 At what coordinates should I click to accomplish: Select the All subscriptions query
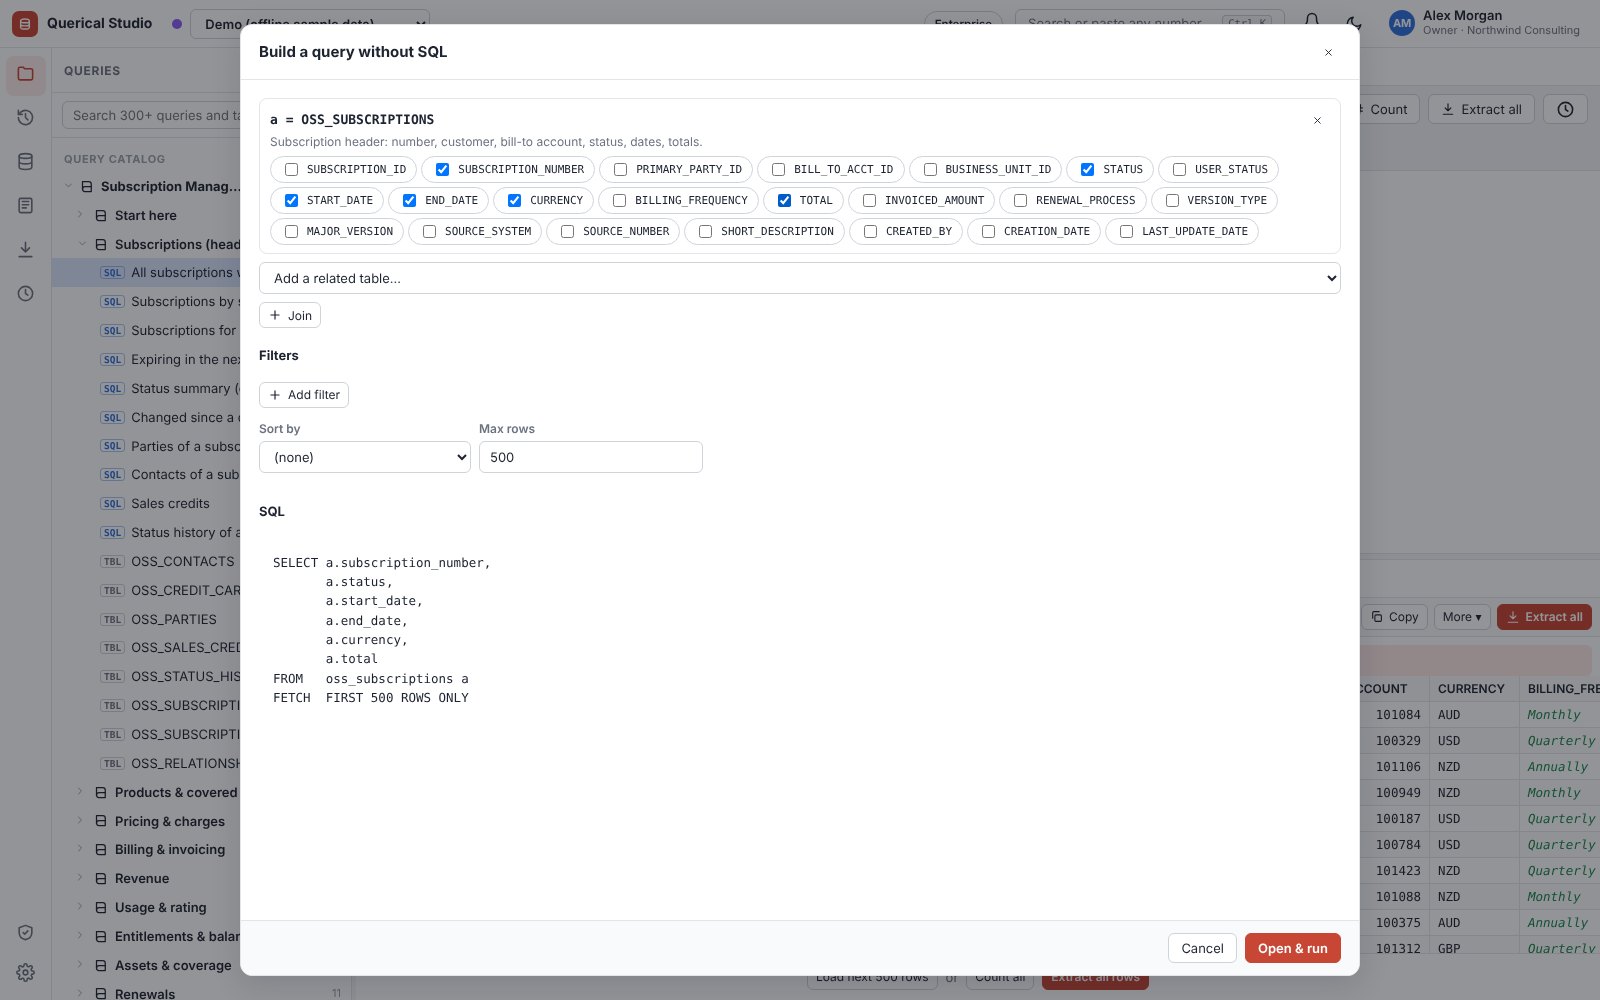tap(146, 273)
